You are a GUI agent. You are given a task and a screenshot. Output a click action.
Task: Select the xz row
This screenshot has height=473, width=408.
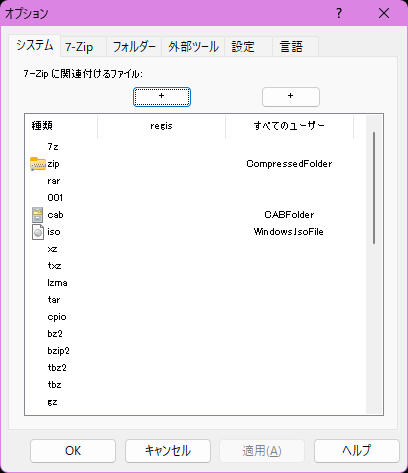(52, 249)
